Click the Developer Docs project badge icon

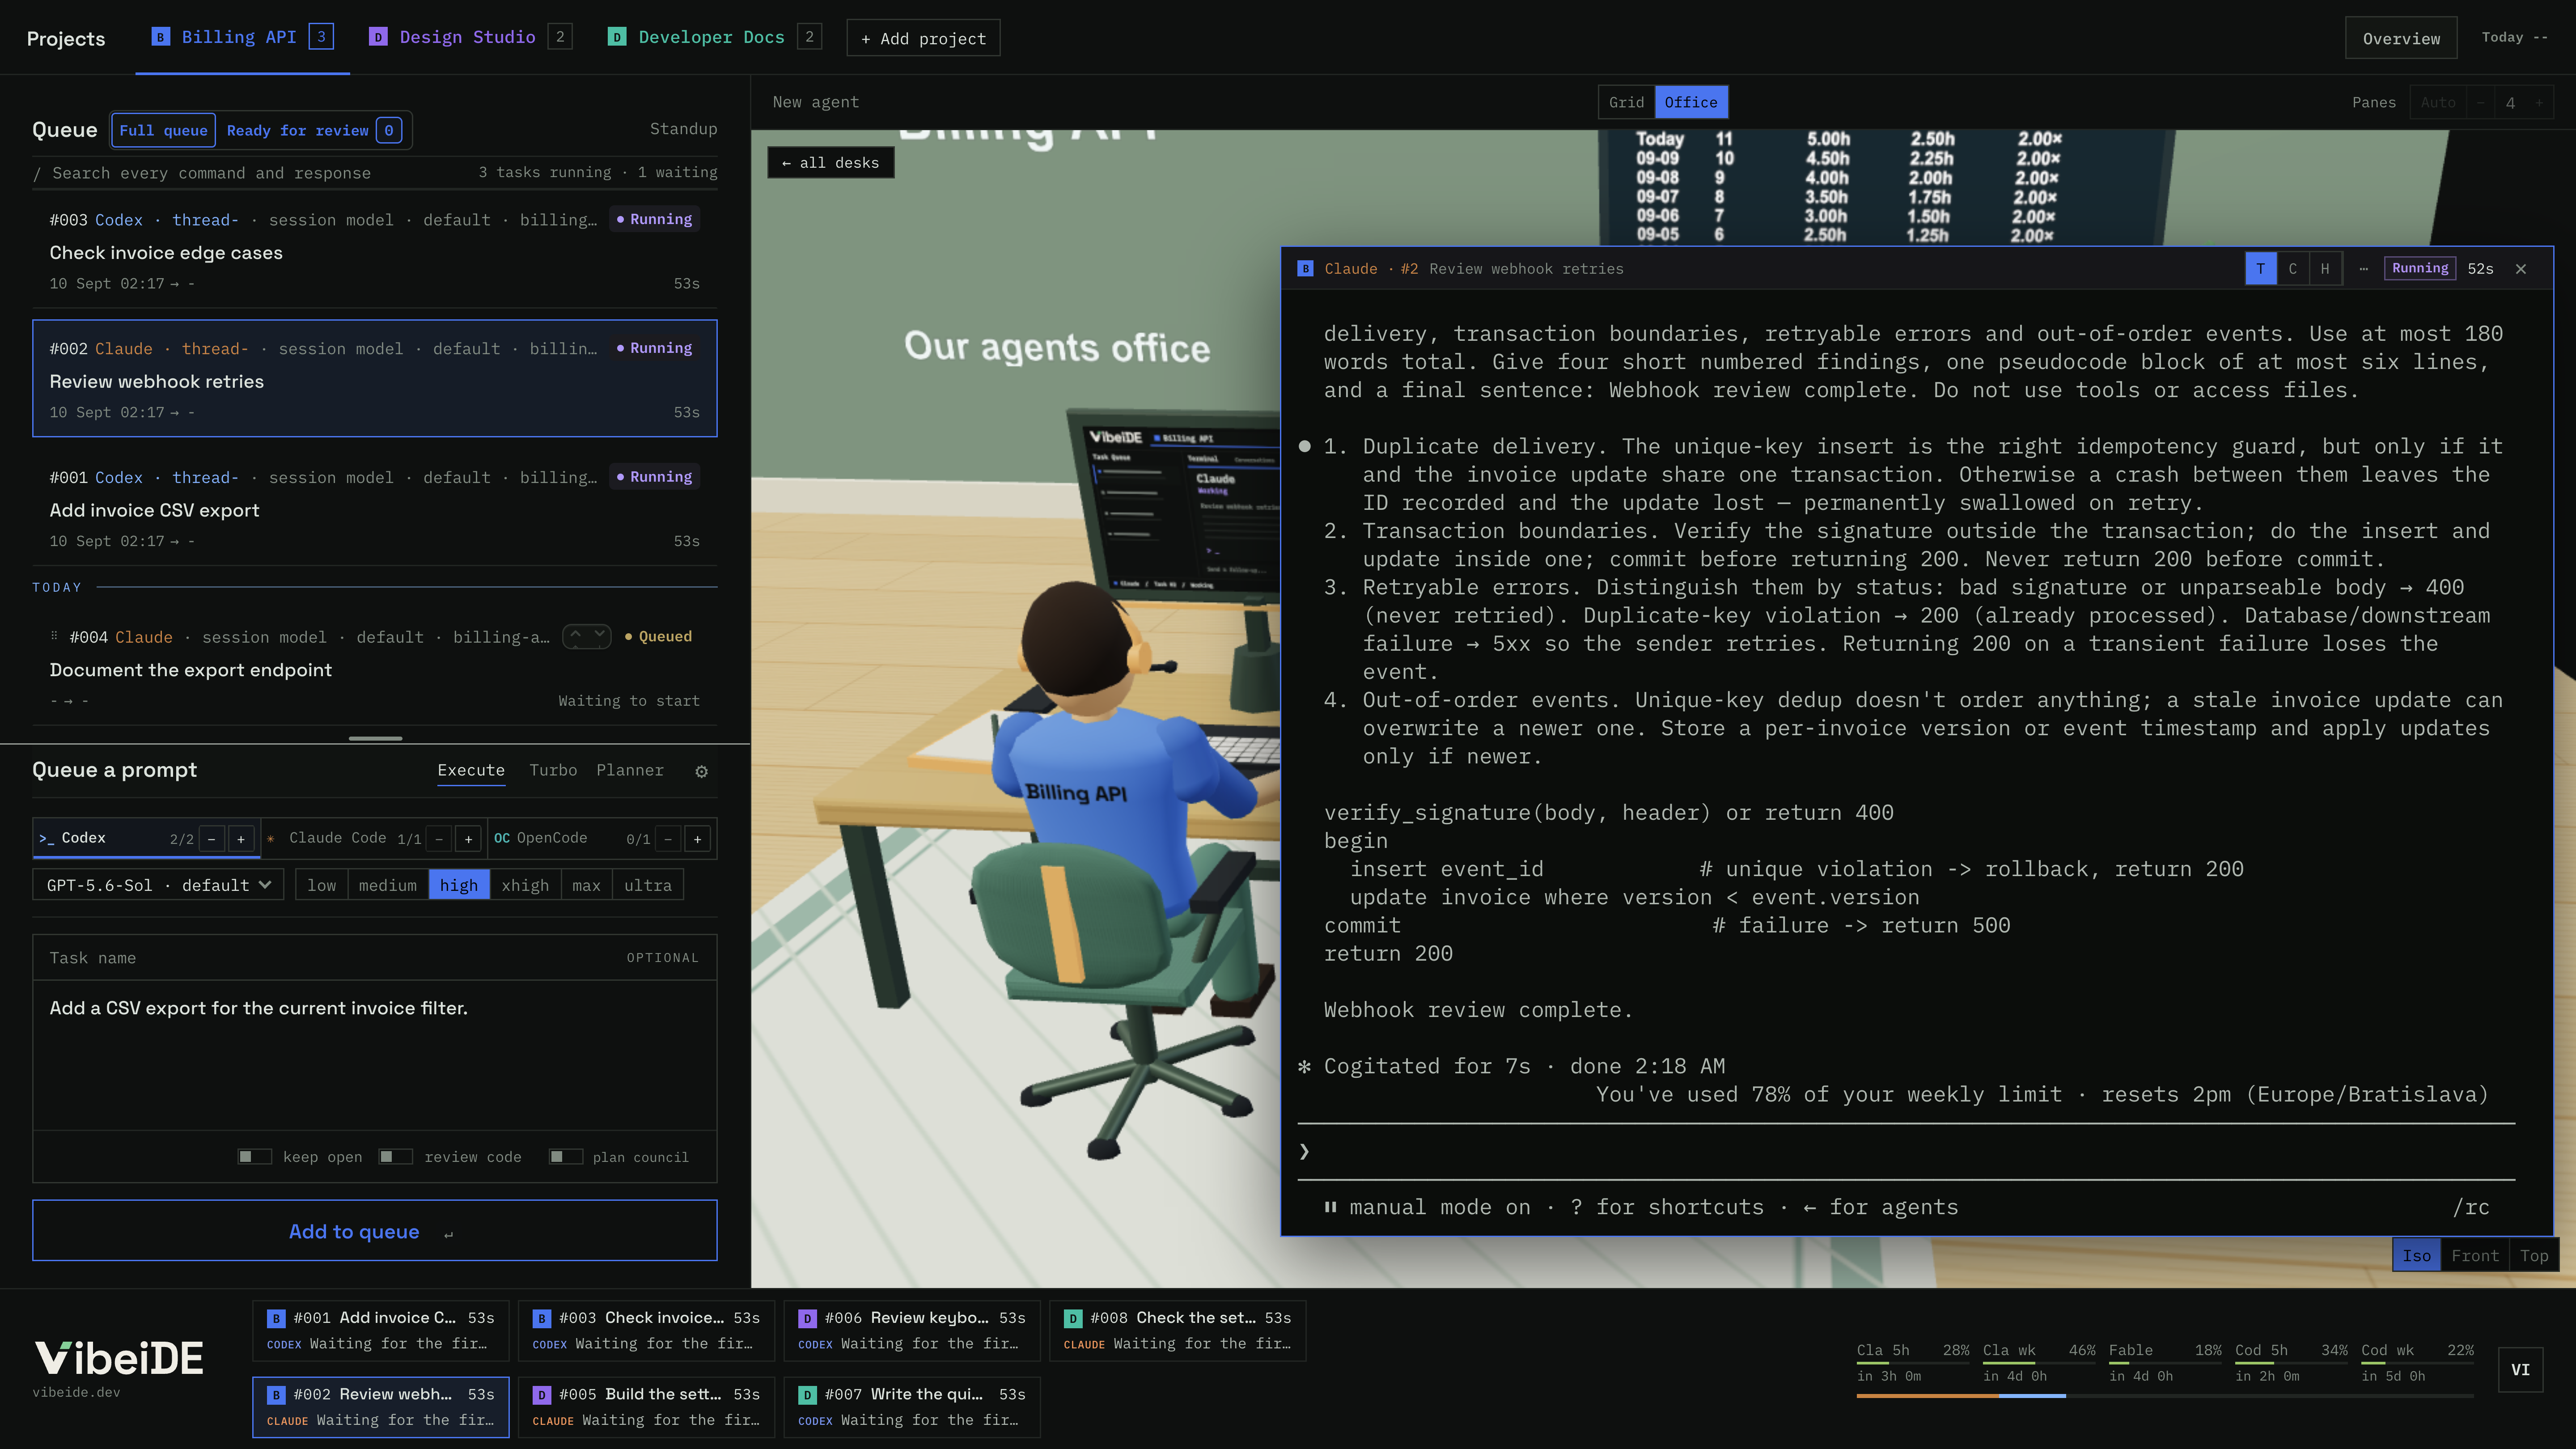[617, 37]
